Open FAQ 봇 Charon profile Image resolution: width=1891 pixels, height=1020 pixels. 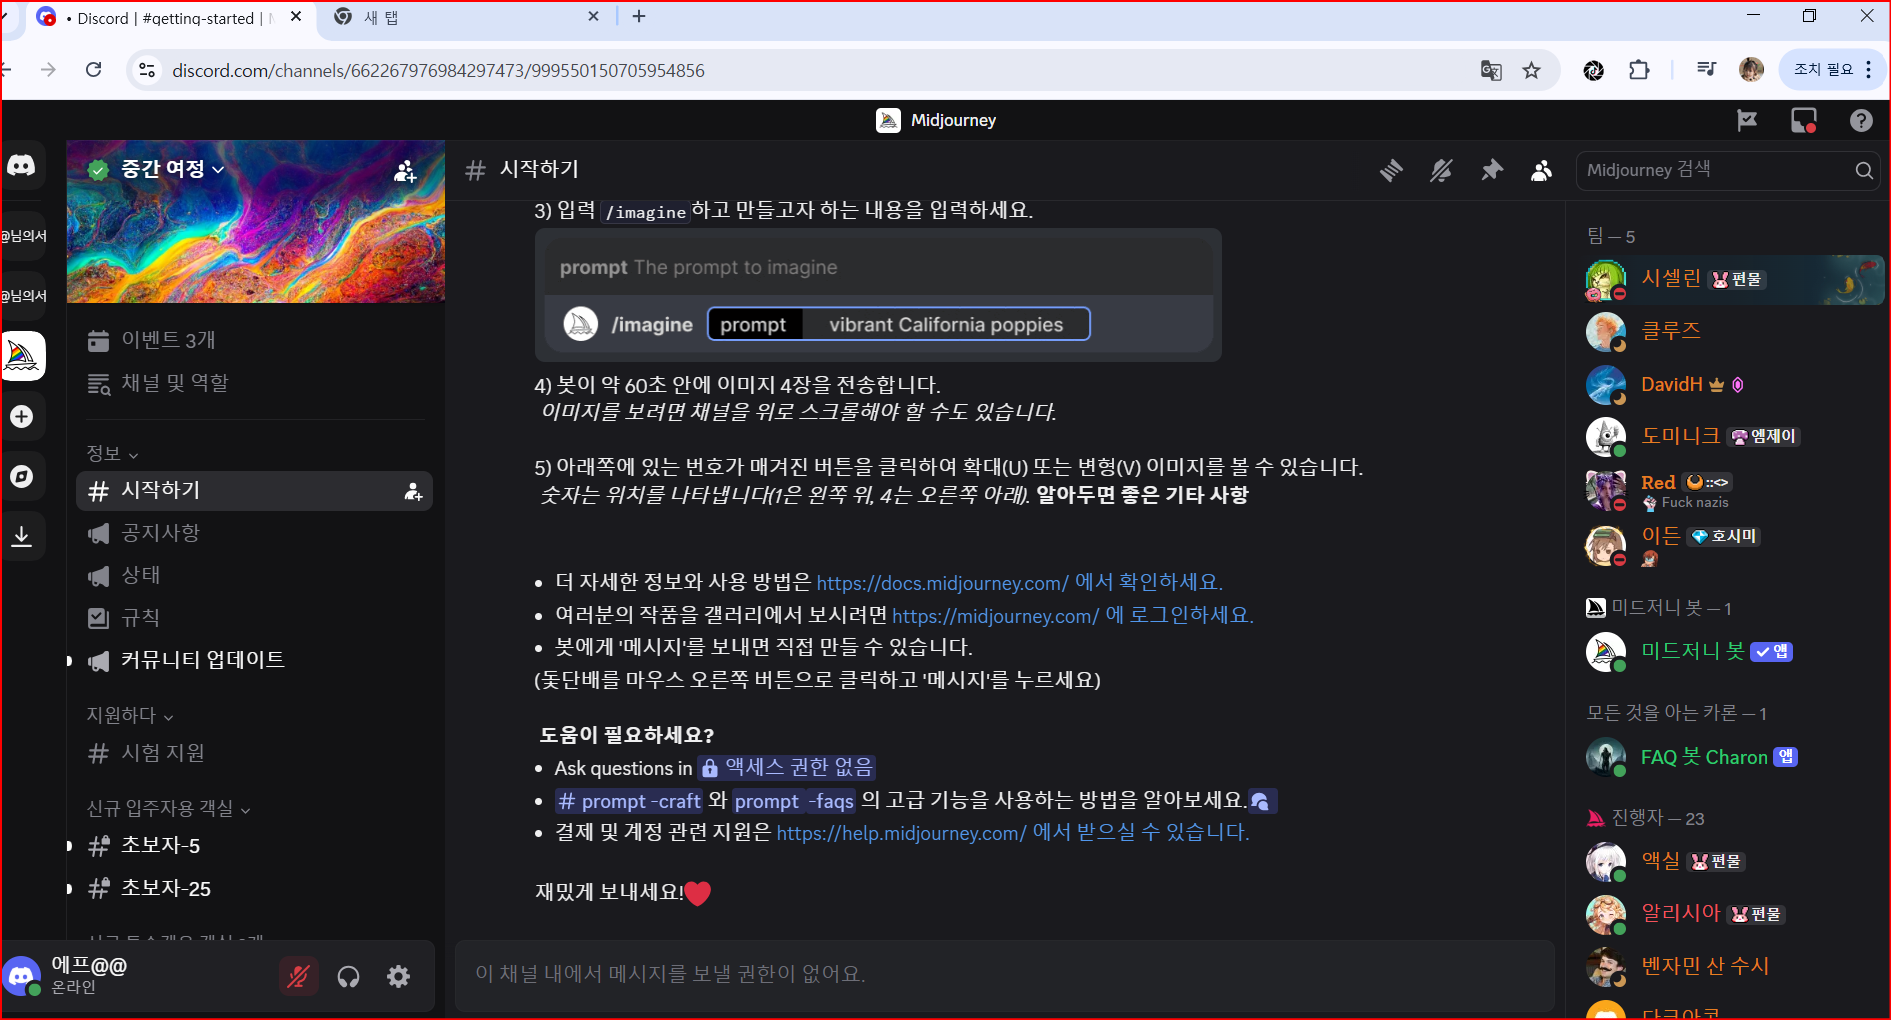pos(1734,757)
